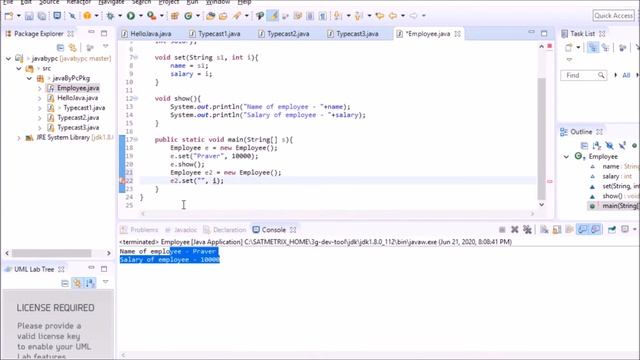Click the console Terminate stop icon
Viewport: 640px width, 360px height.
point(502,230)
